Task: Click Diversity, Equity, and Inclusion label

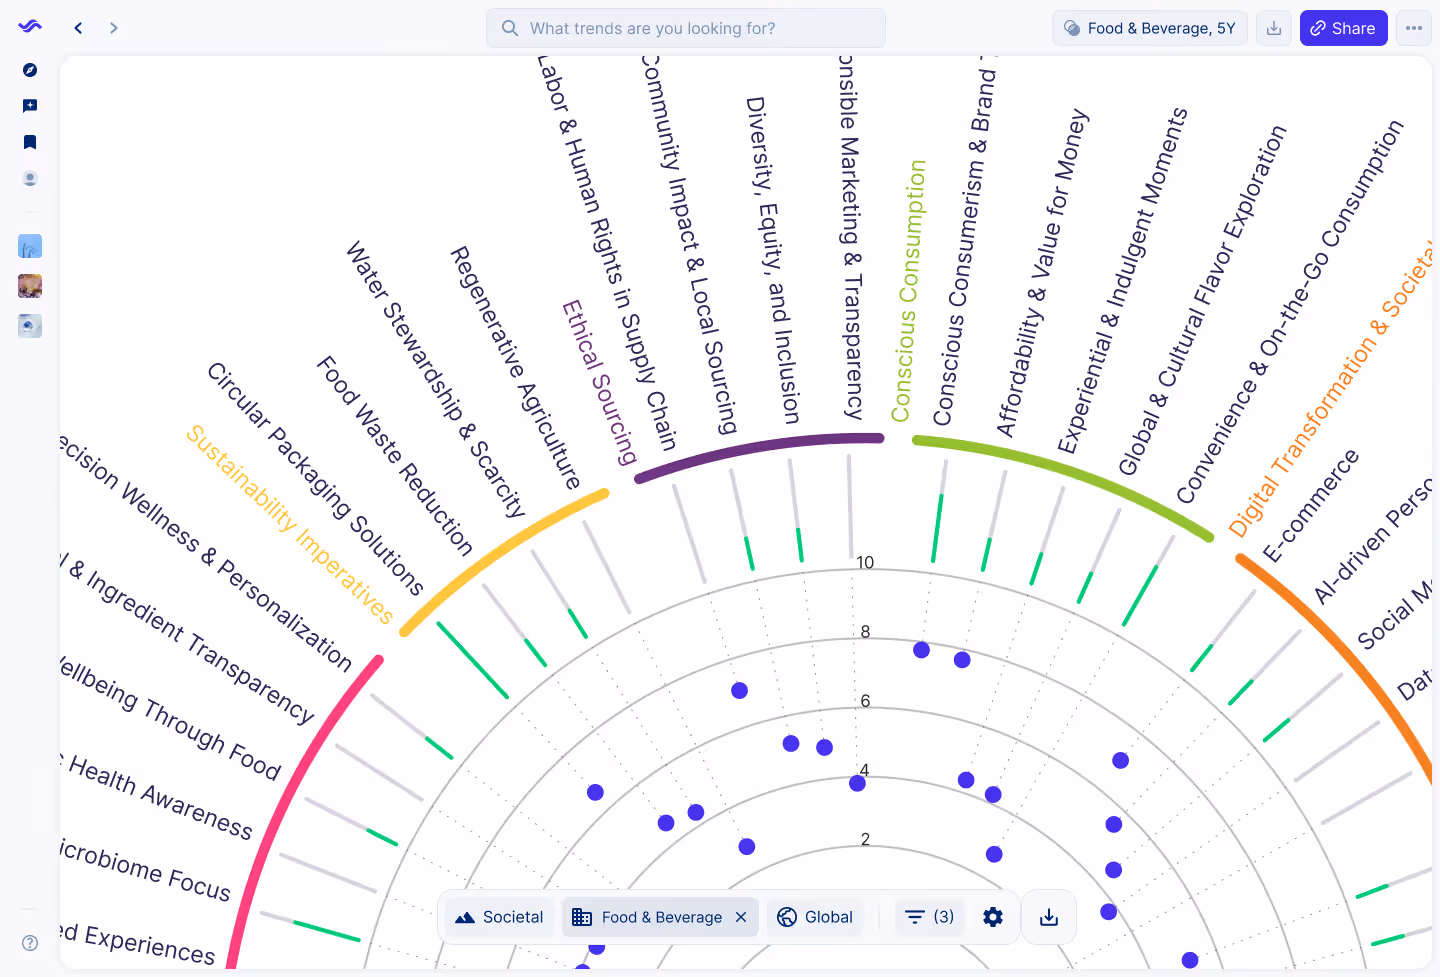Action: click(x=773, y=260)
